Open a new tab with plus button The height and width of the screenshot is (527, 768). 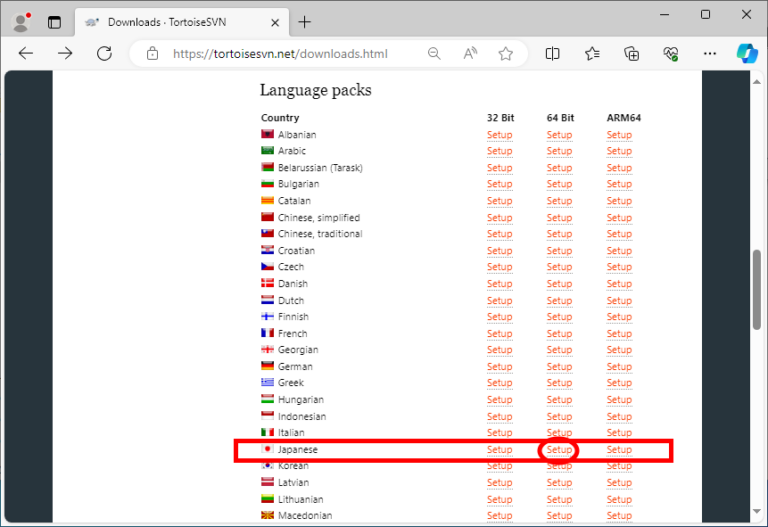(305, 21)
